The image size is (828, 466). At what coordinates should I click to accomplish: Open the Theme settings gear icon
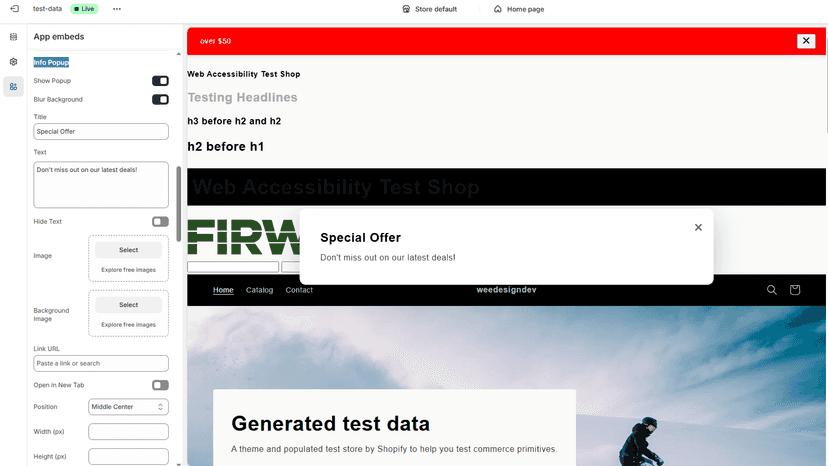[13, 62]
